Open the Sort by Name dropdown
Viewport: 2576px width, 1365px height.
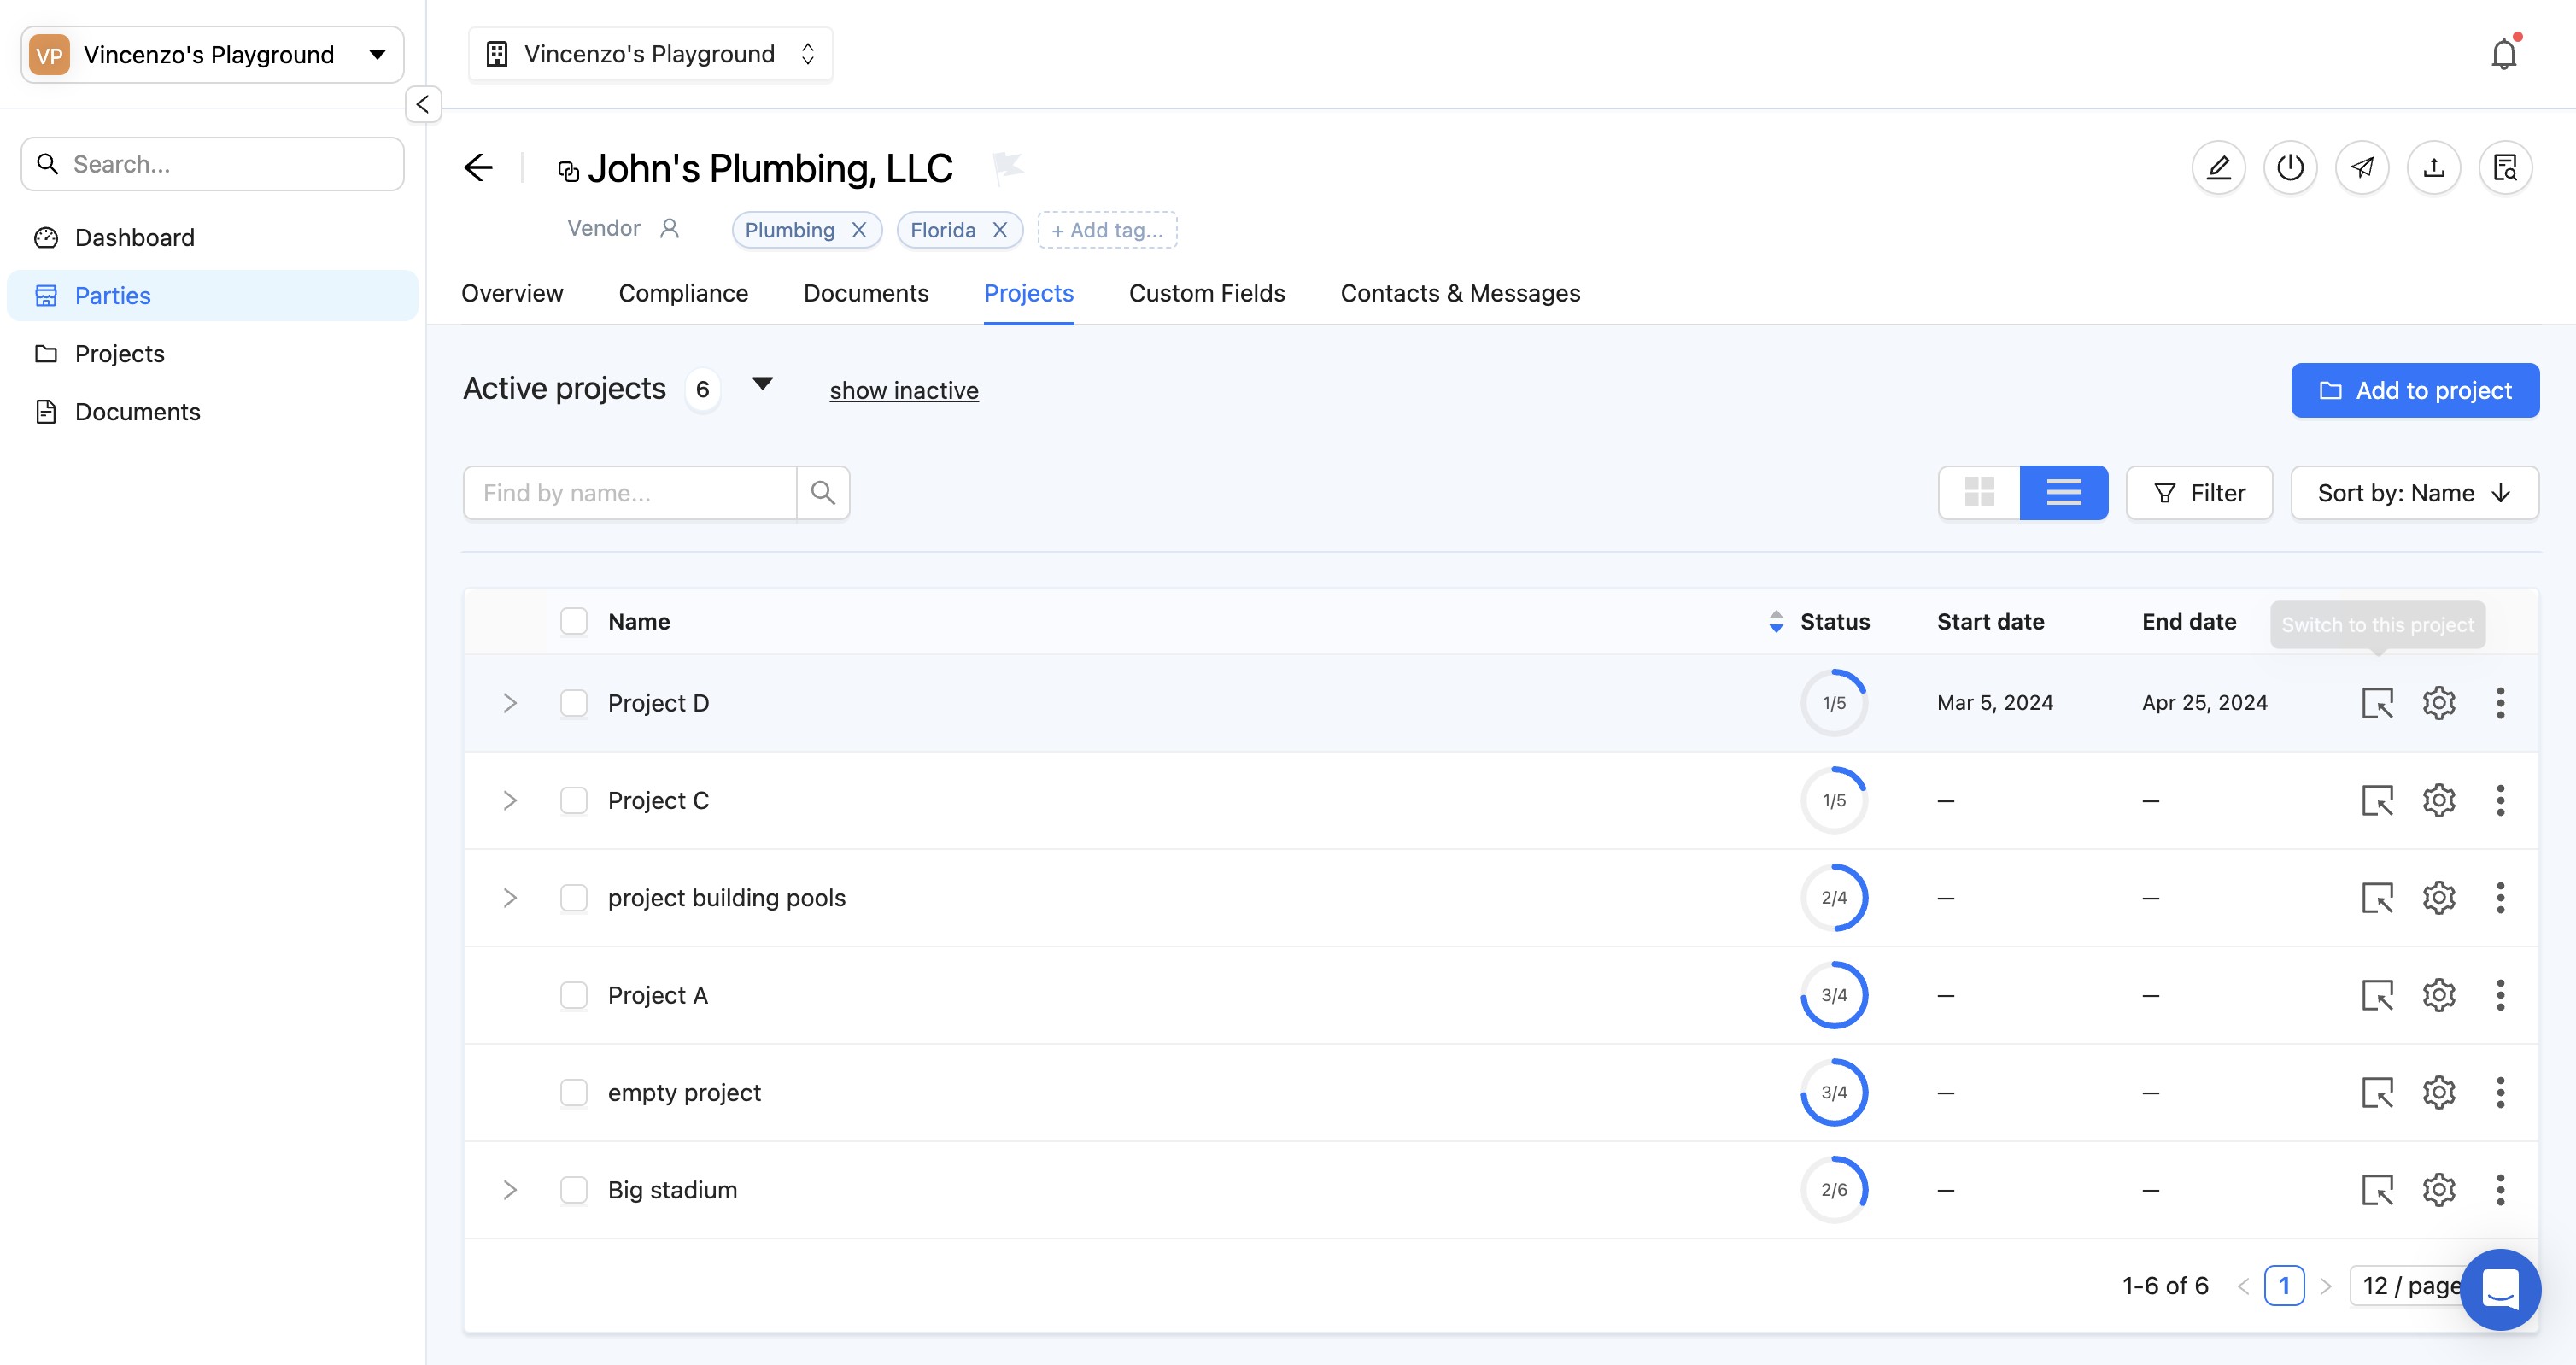pos(2414,493)
